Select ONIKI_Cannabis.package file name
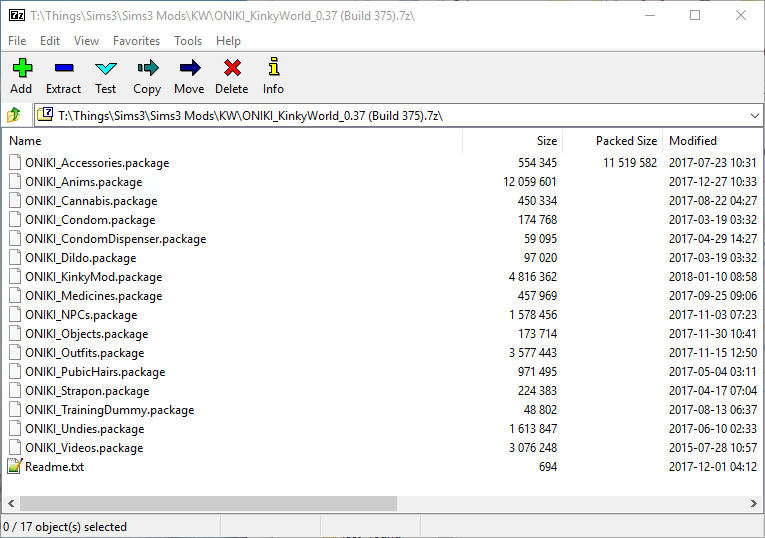The height and width of the screenshot is (538, 765). click(x=91, y=201)
